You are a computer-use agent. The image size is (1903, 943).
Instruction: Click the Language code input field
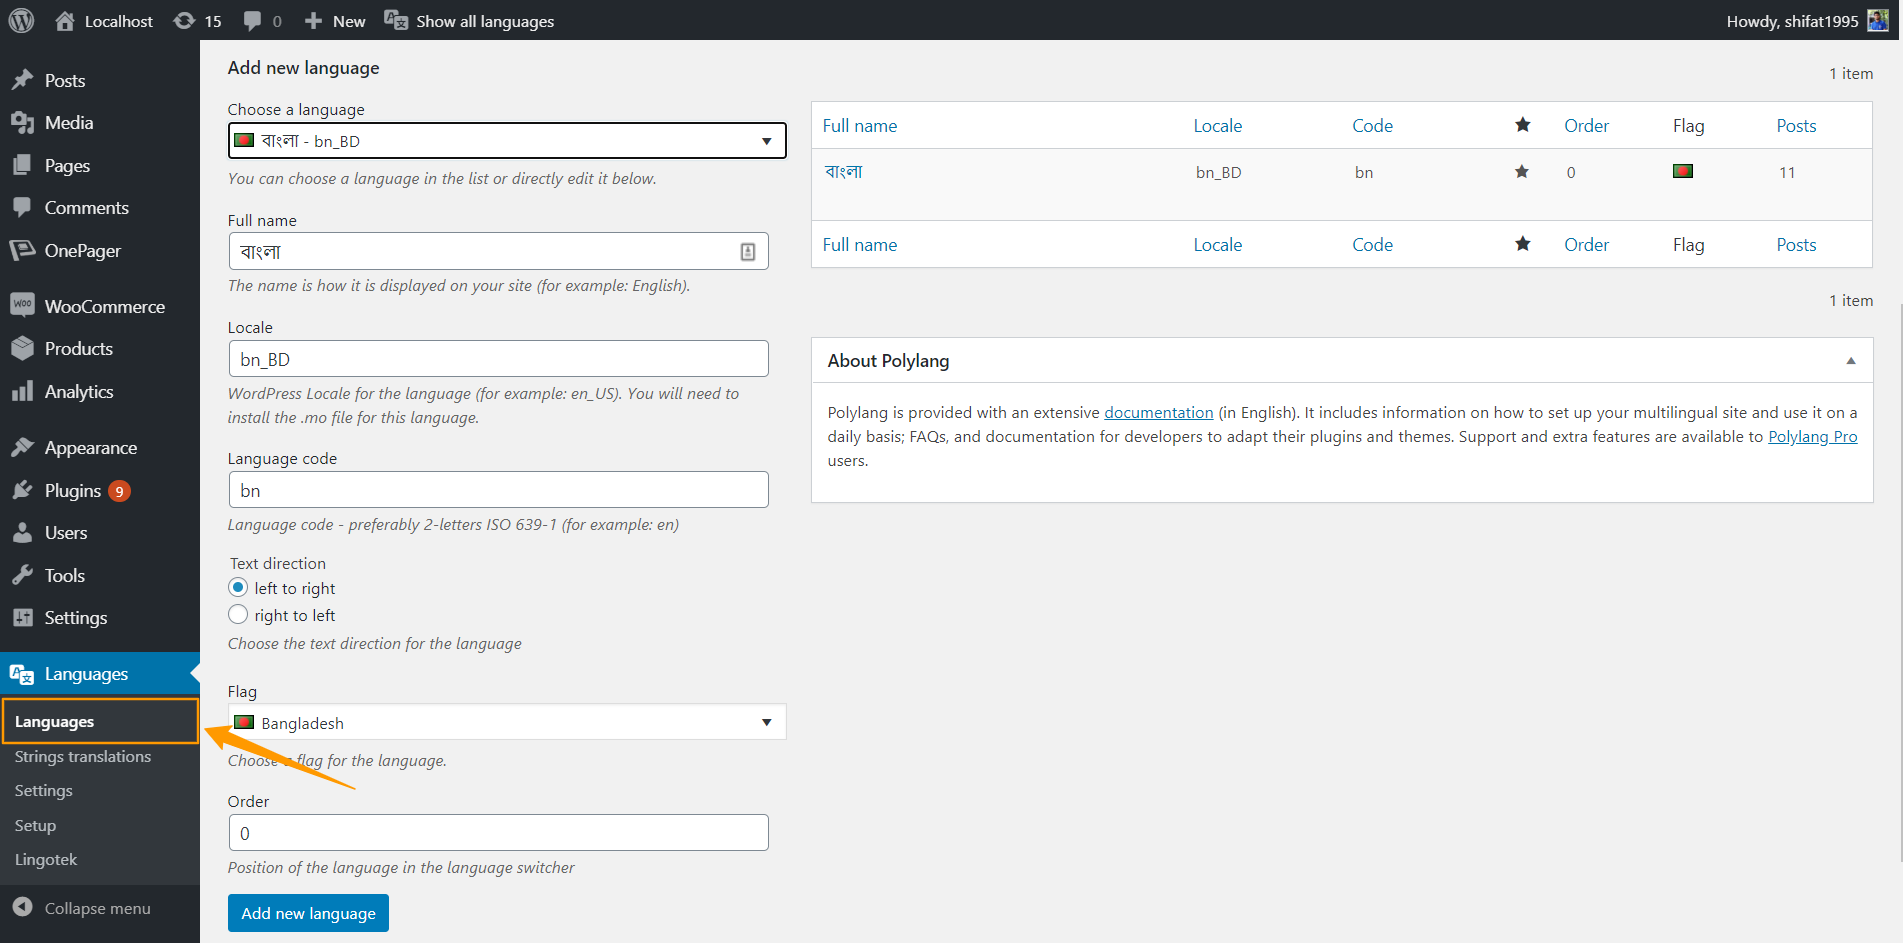498,490
